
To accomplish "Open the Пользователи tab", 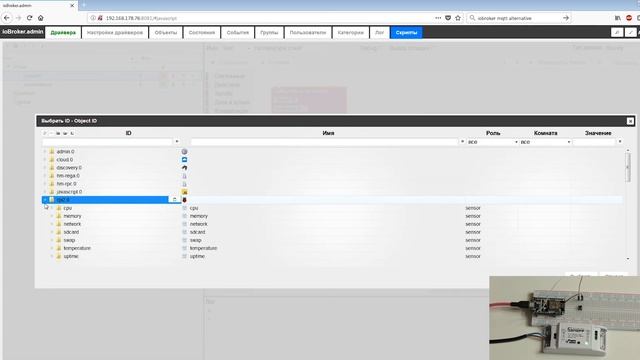I will pyautogui.click(x=308, y=33).
